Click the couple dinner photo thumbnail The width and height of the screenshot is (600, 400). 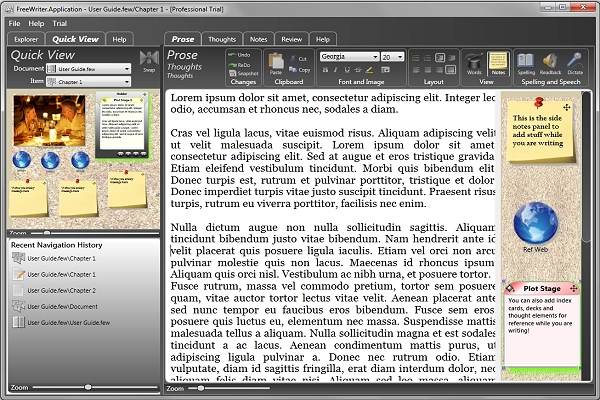pos(49,121)
